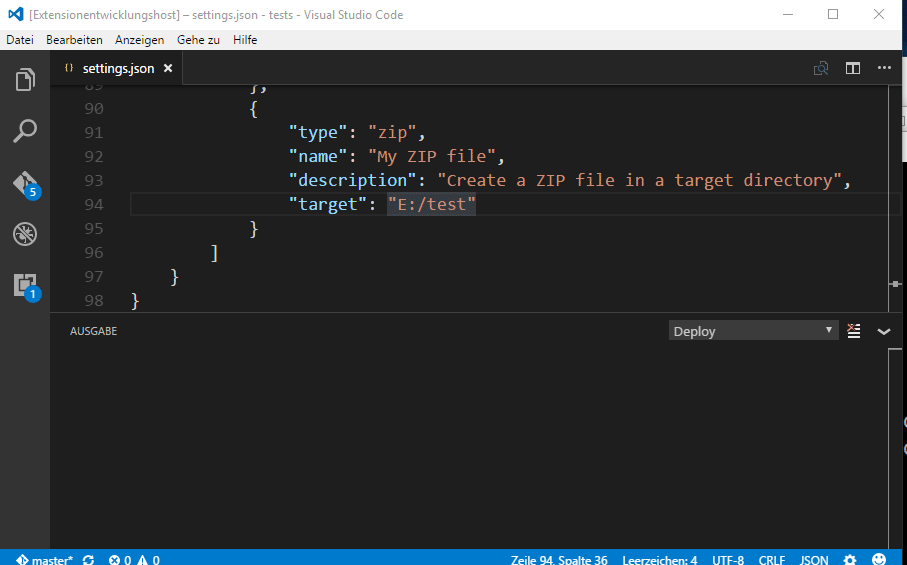
Task: Click the gear icon in status bar
Action: pyautogui.click(x=849, y=559)
